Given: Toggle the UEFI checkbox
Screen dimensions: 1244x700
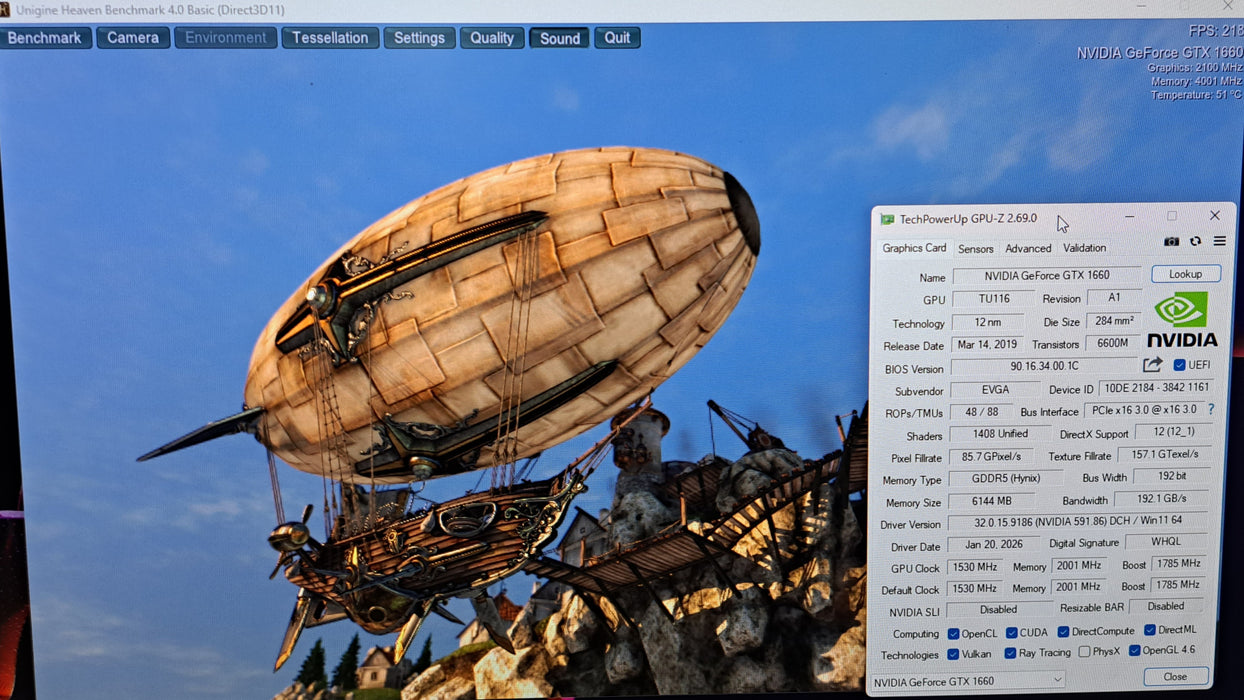Looking at the screenshot, I should point(1179,365).
